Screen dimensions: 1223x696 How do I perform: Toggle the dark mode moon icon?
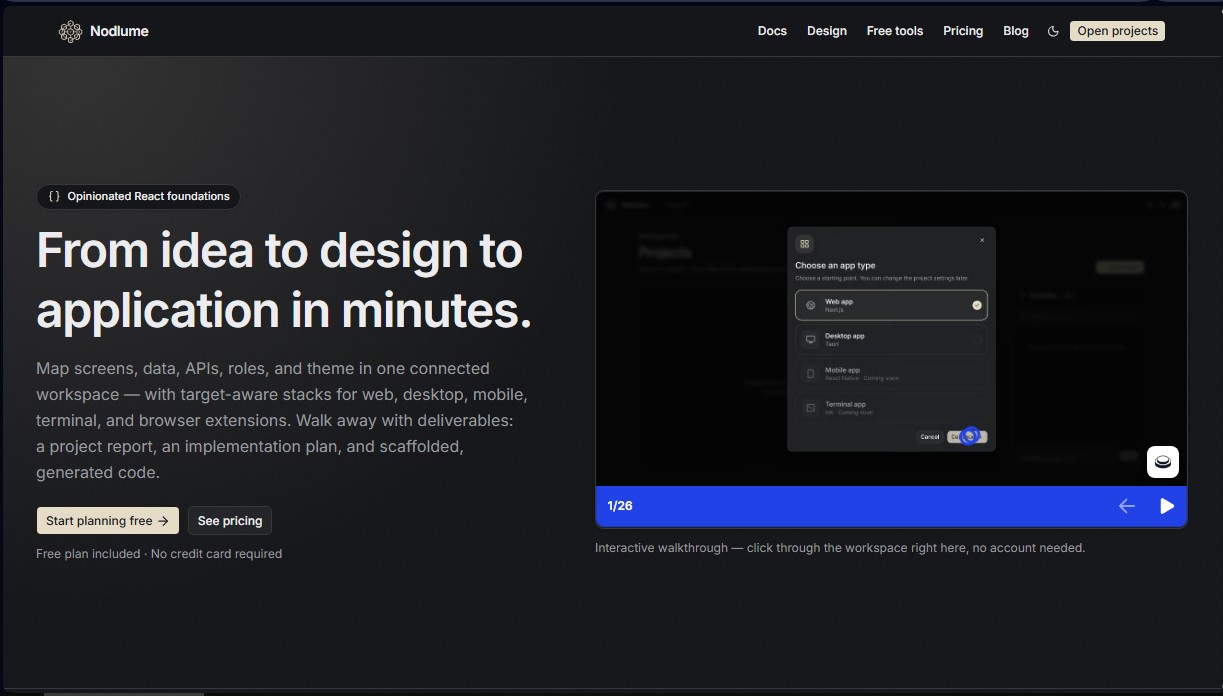(x=1053, y=31)
